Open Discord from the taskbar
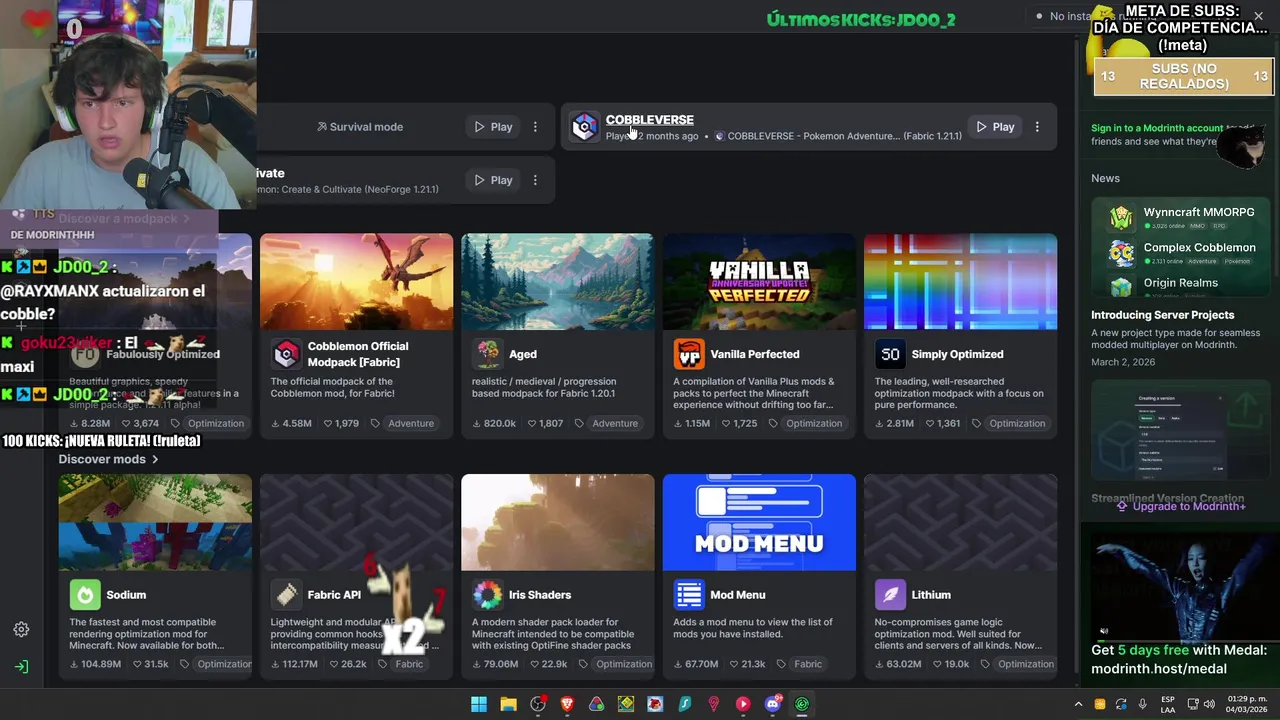The height and width of the screenshot is (720, 1280). [772, 704]
